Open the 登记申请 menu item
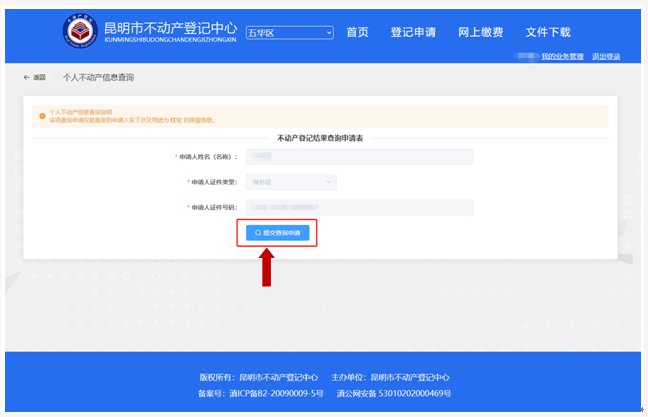 coord(413,32)
